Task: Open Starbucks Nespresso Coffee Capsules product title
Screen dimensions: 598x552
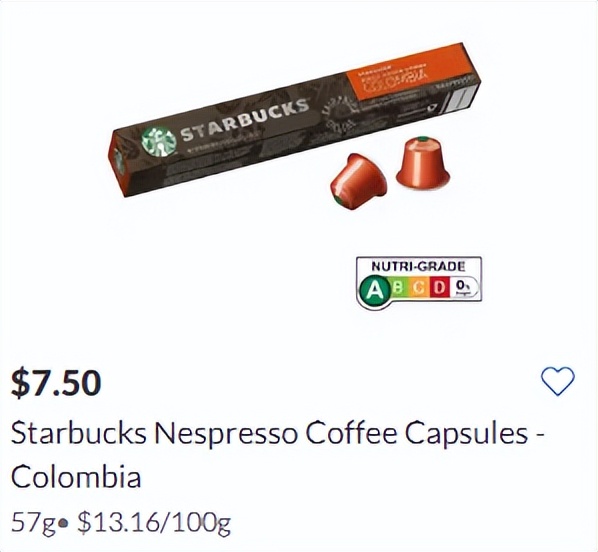Action: (x=278, y=455)
